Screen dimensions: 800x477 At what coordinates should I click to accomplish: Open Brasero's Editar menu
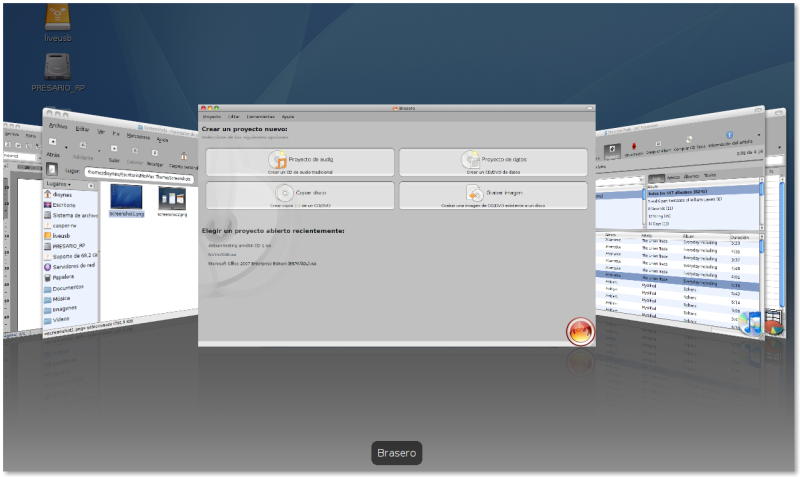(x=234, y=117)
